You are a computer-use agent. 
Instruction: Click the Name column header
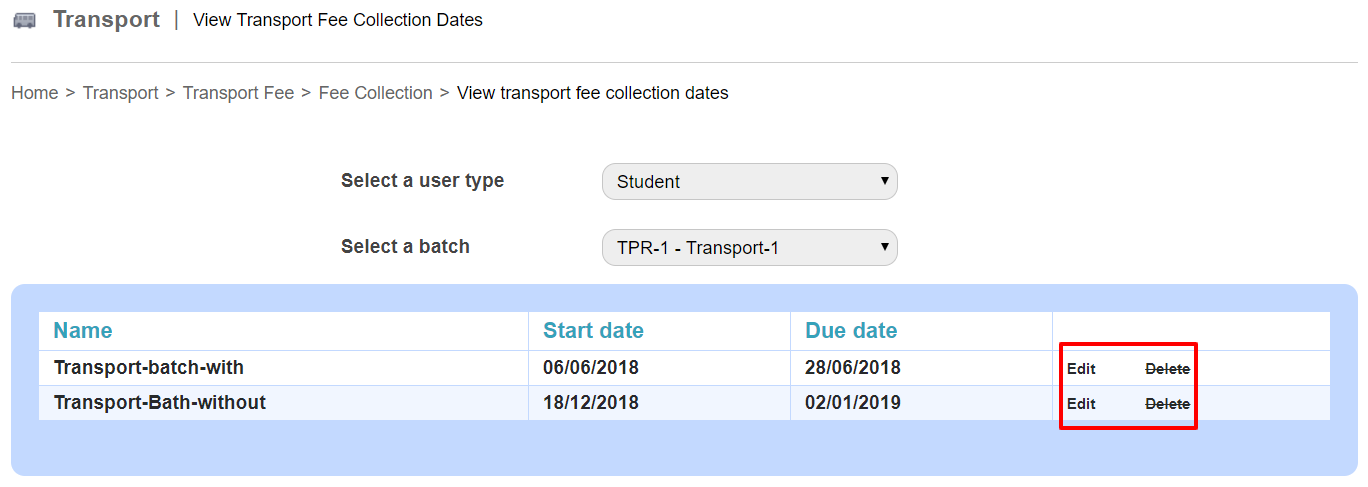[83, 331]
